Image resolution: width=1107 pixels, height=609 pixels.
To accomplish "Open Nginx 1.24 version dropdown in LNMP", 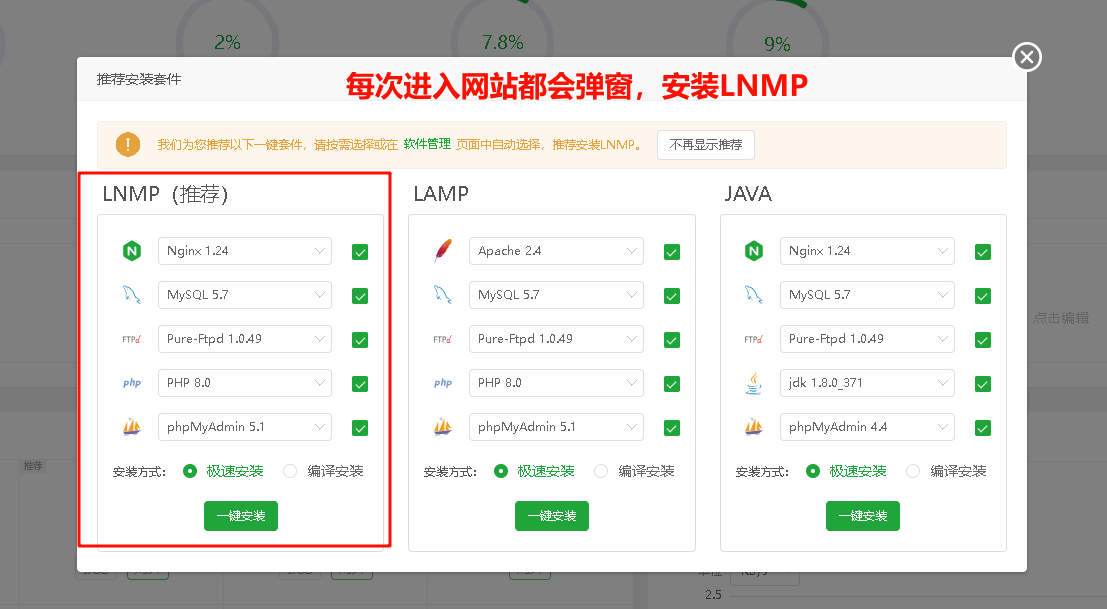I will click(245, 251).
